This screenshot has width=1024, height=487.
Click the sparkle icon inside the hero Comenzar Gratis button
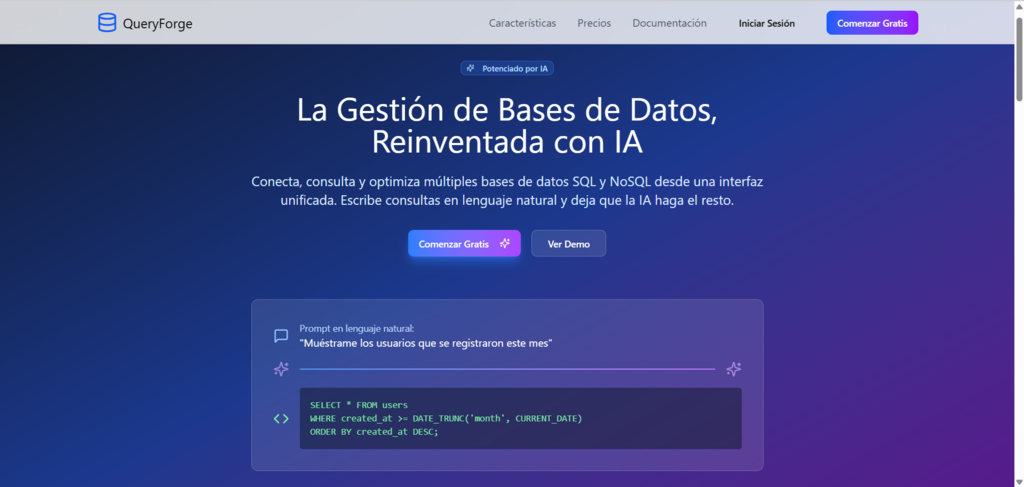505,243
